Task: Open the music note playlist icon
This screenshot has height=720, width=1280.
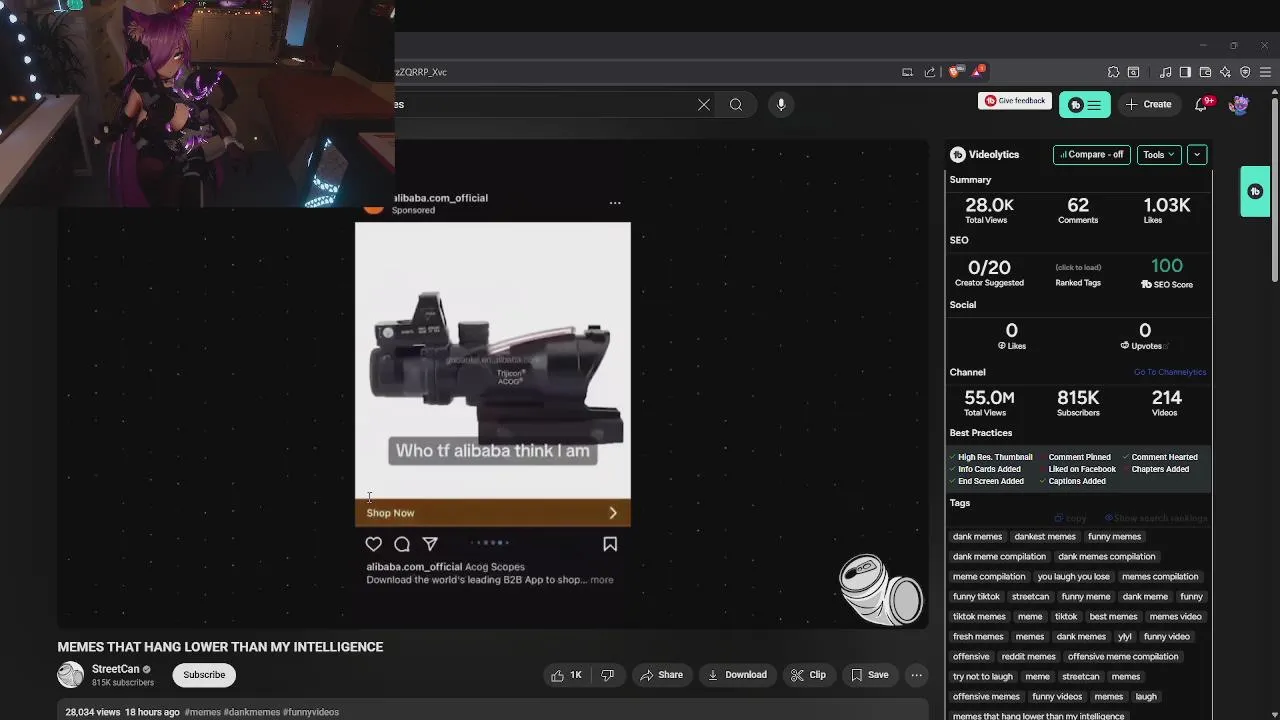Action: (x=1165, y=72)
